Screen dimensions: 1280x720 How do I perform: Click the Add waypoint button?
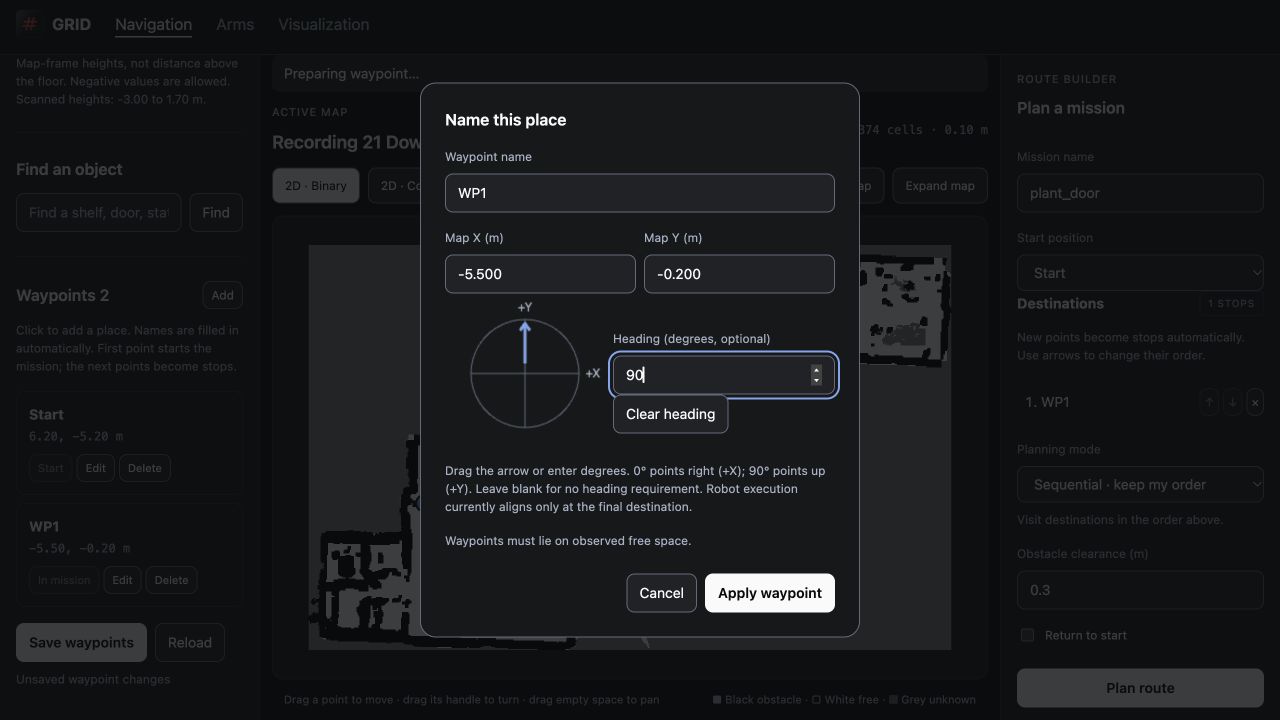(x=223, y=295)
